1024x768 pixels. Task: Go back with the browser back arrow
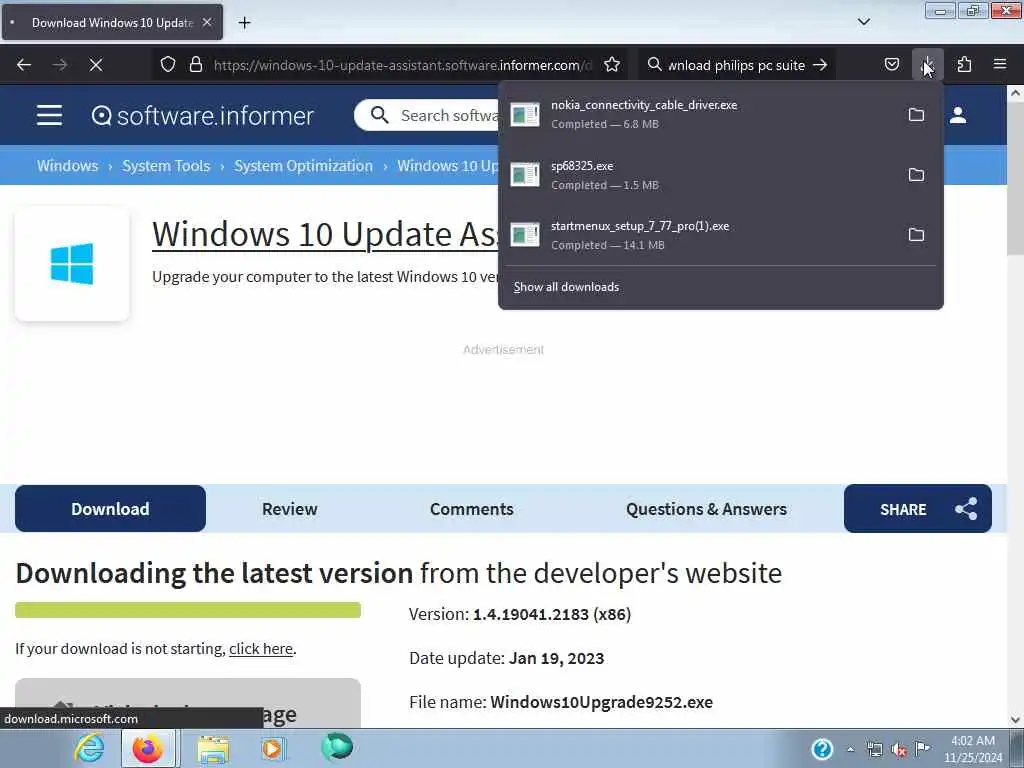click(x=24, y=65)
